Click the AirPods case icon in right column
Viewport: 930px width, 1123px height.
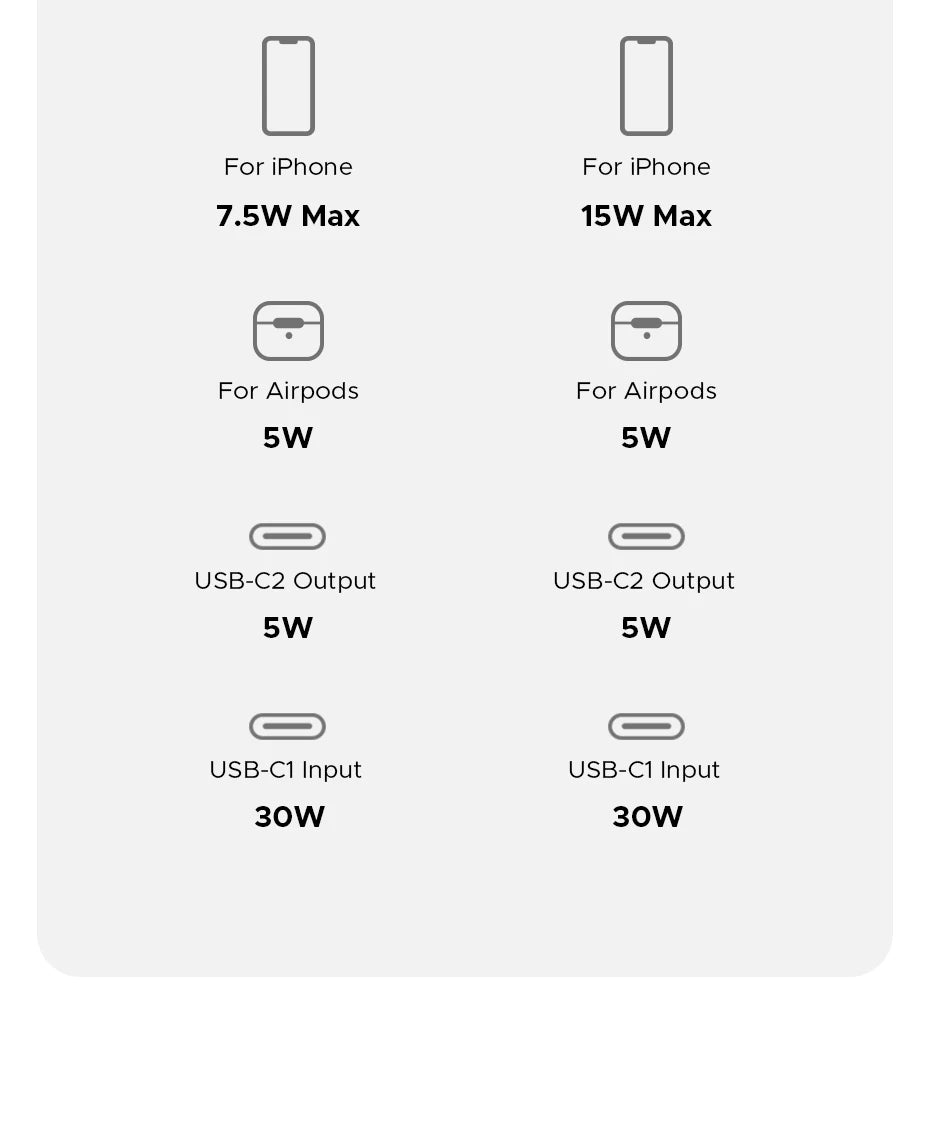[x=646, y=331]
